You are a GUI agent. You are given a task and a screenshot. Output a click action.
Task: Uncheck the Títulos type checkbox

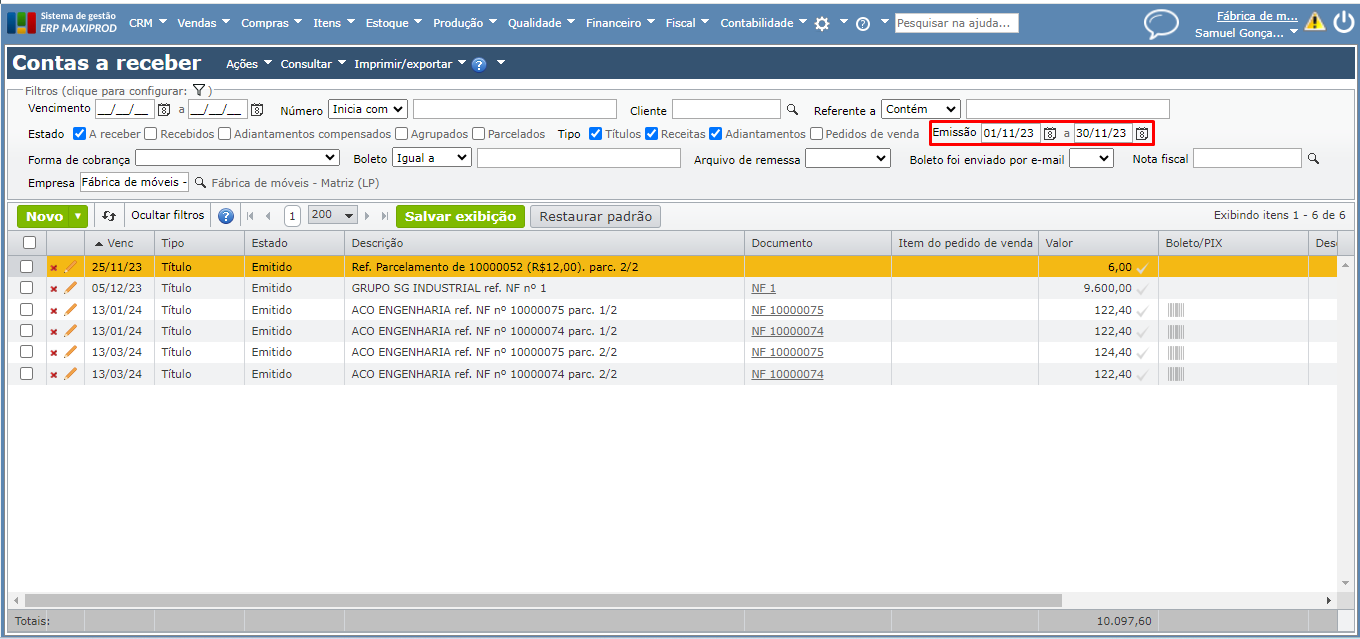595,134
